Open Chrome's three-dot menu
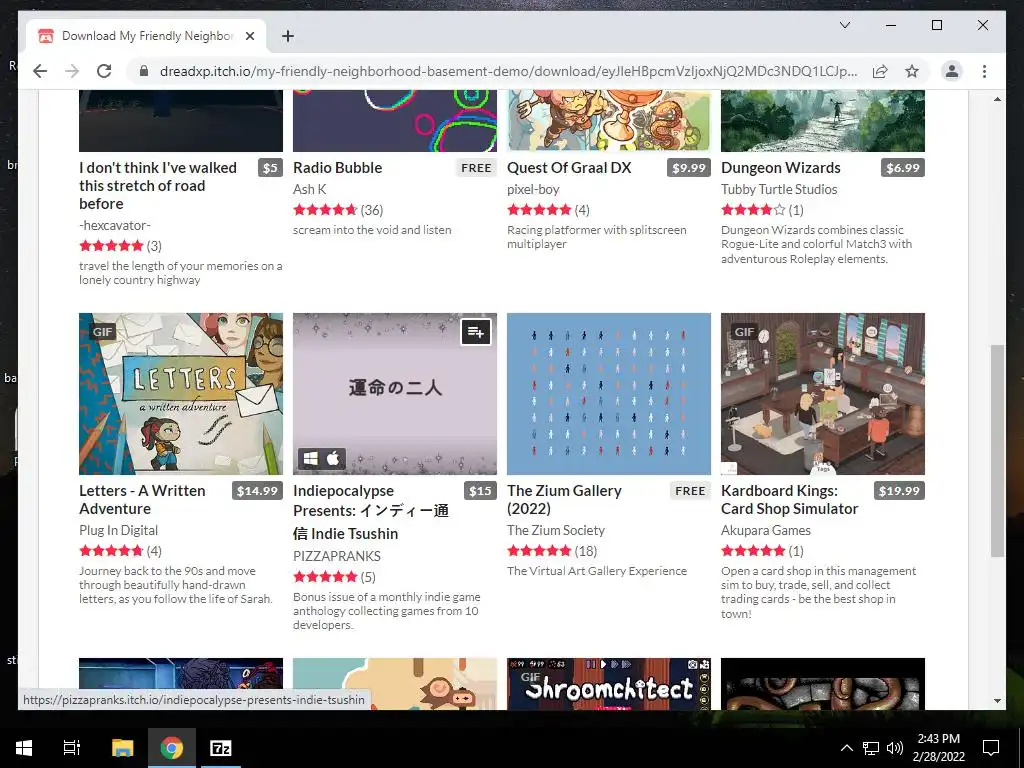 (984, 71)
